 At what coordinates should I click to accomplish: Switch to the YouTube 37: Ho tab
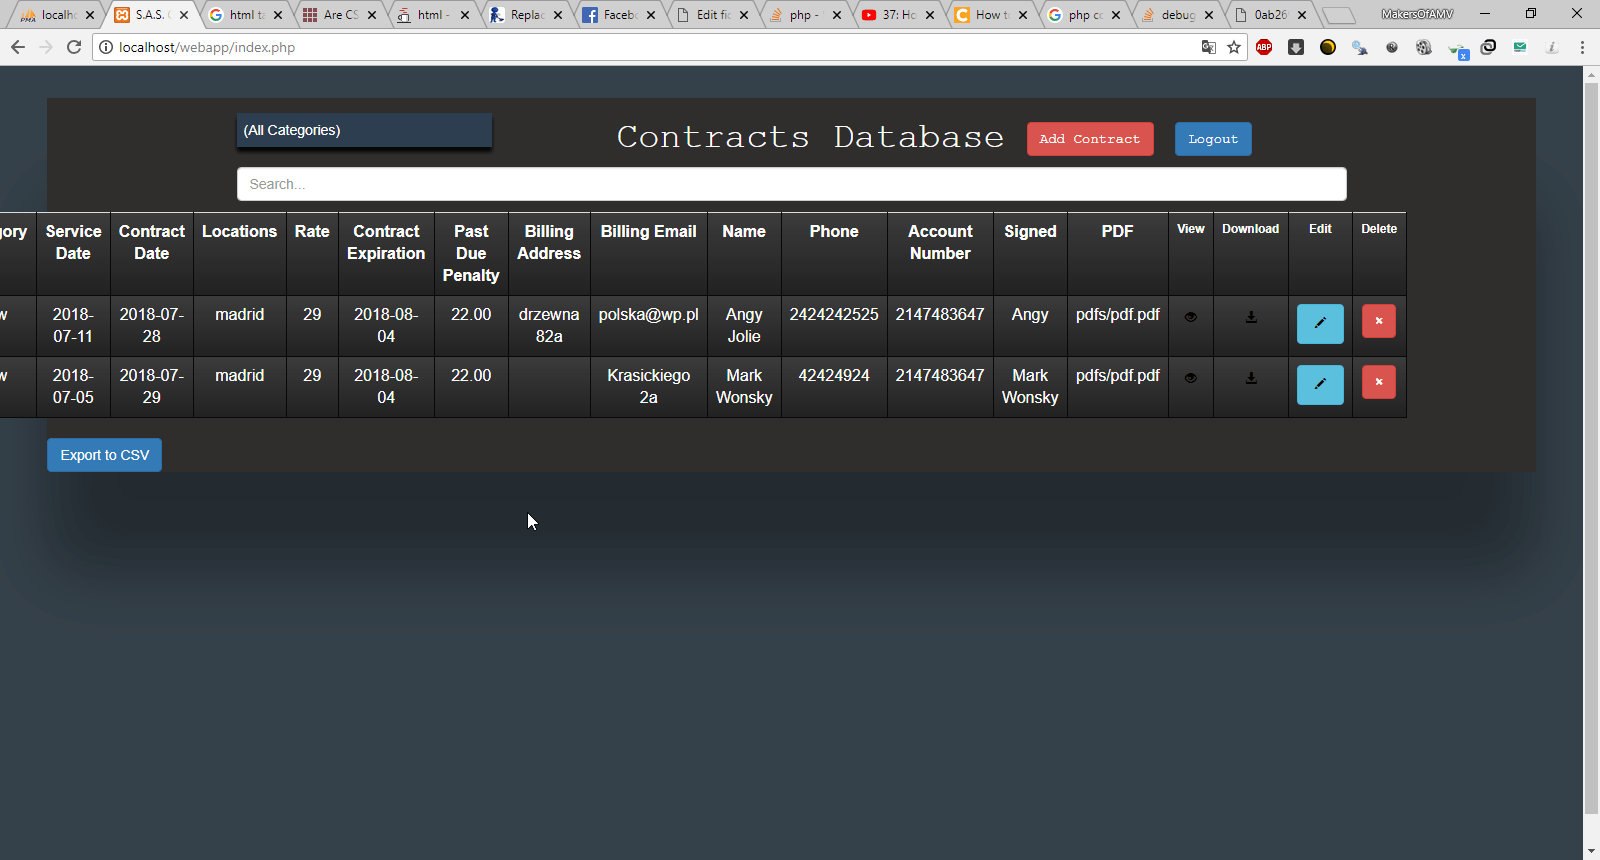pyautogui.click(x=897, y=15)
